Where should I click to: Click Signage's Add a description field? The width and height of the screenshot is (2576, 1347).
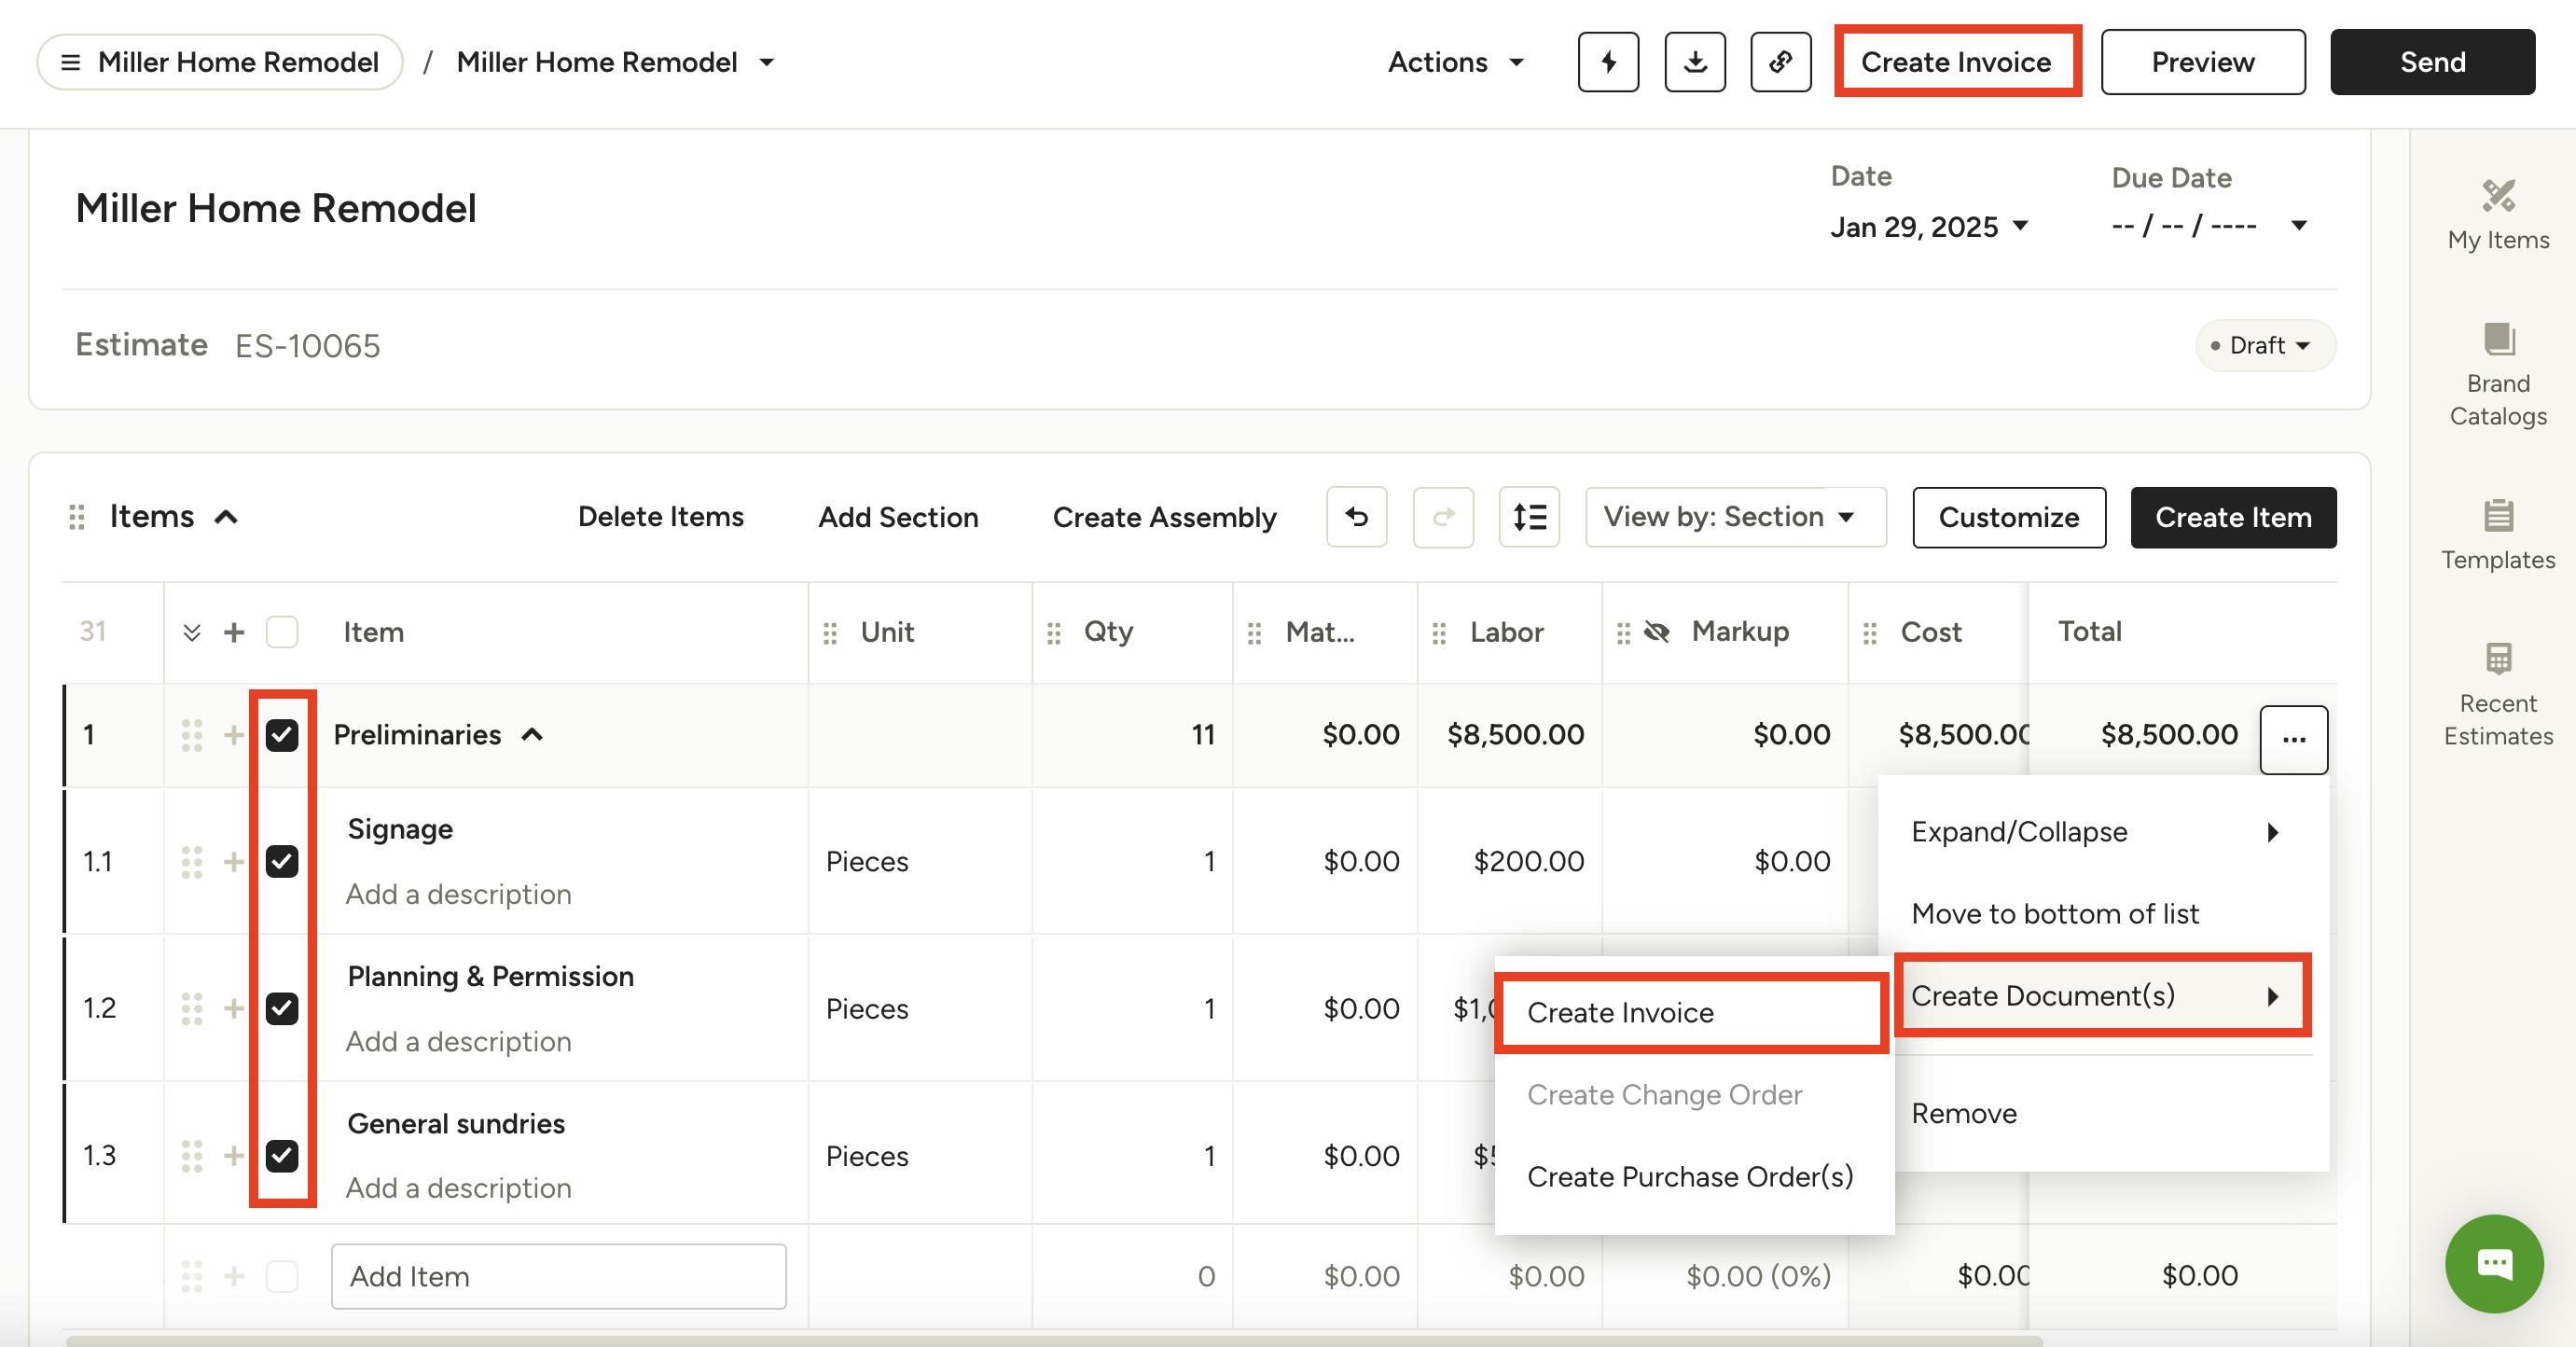pyautogui.click(x=459, y=894)
